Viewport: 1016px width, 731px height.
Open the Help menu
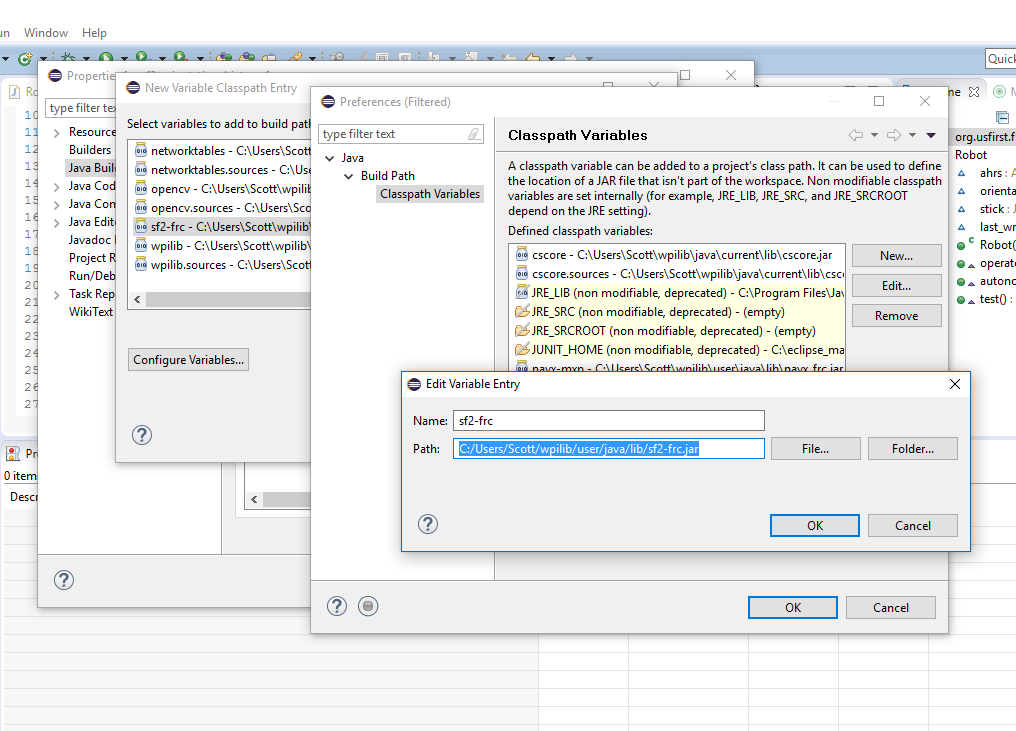[94, 33]
